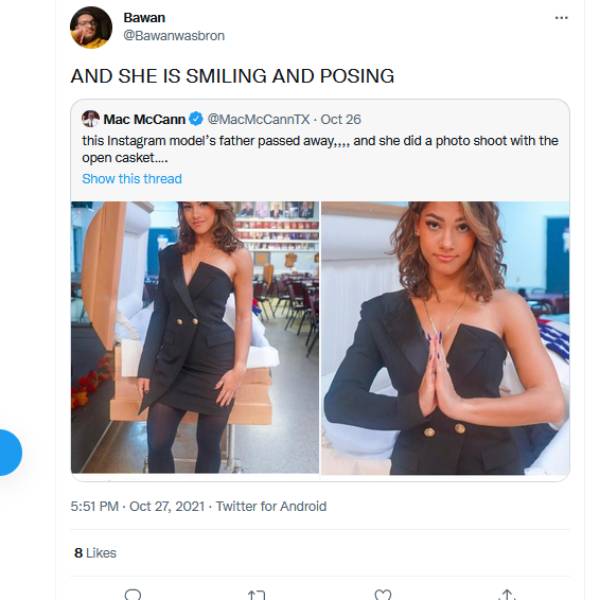The image size is (600, 600).
Task: Click the Bawan display name
Action: pos(144,17)
